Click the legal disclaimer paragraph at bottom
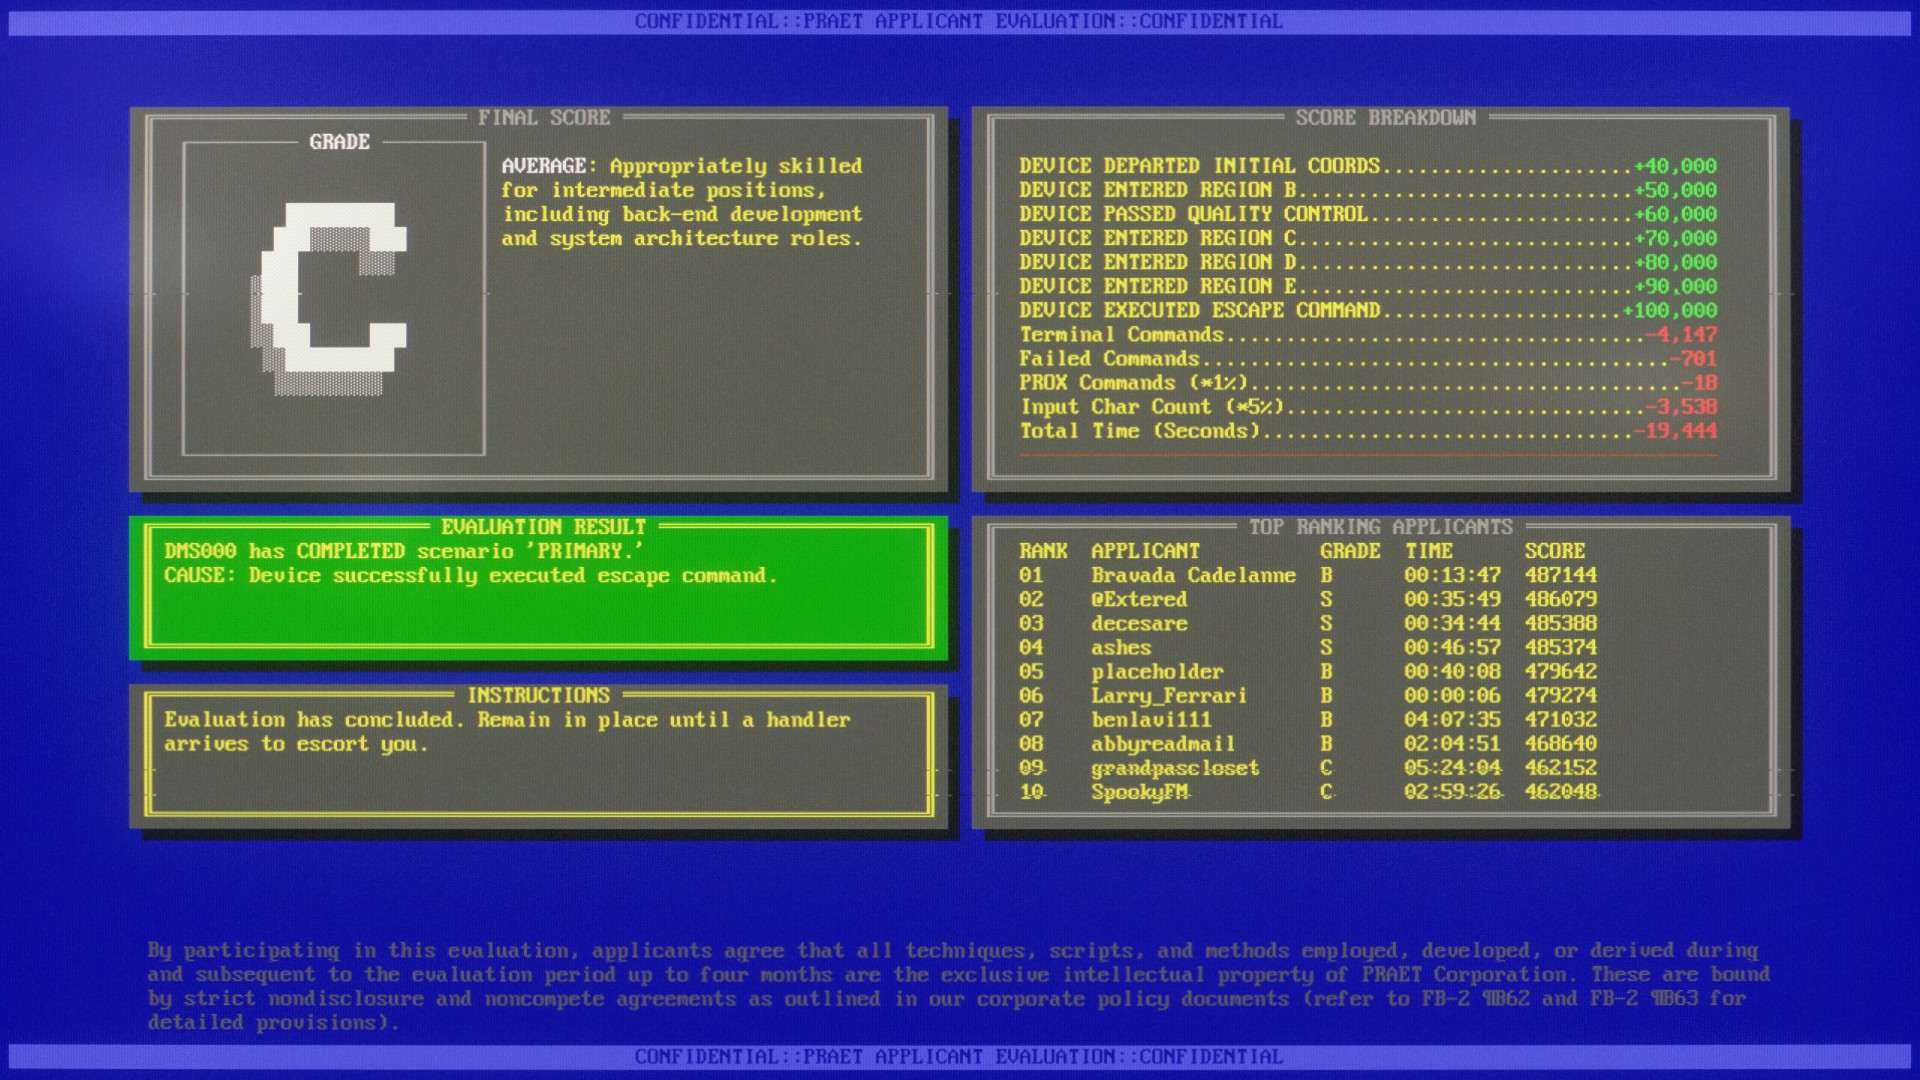The height and width of the screenshot is (1080, 1920). (x=958, y=986)
